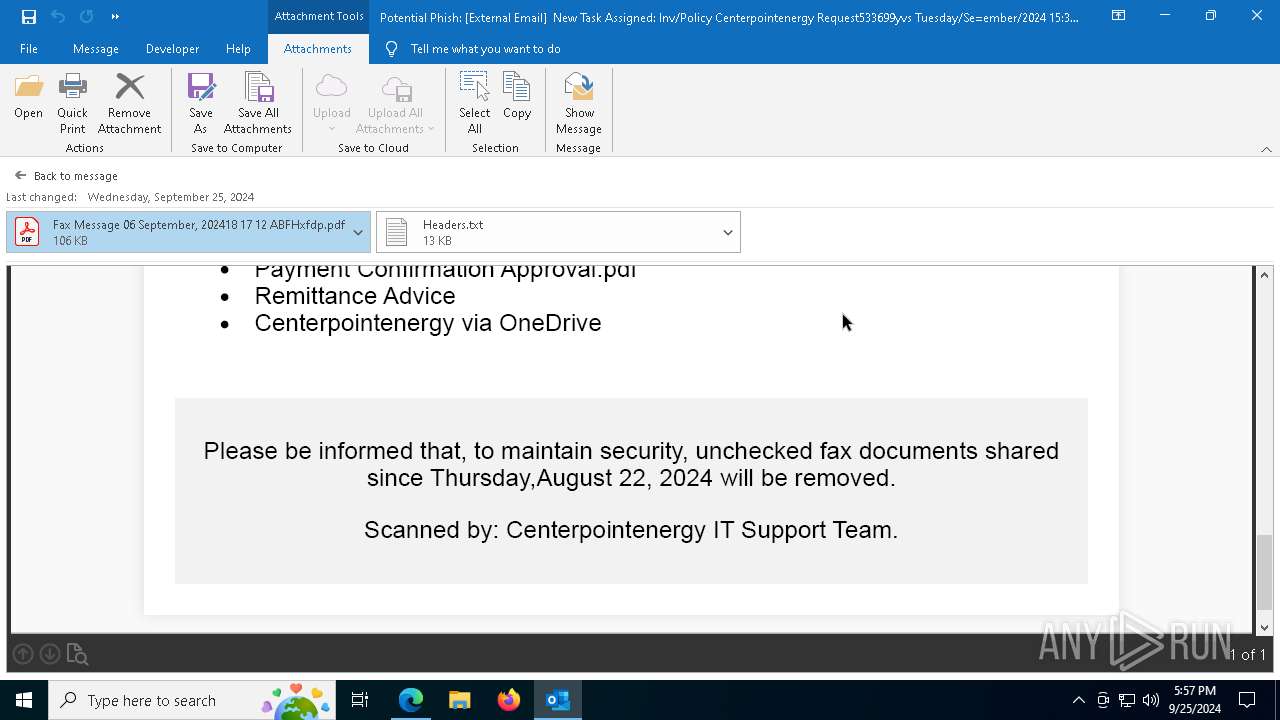Click the preview page-up arrow icon
Viewport: 1280px width, 720px height.
tap(23, 654)
